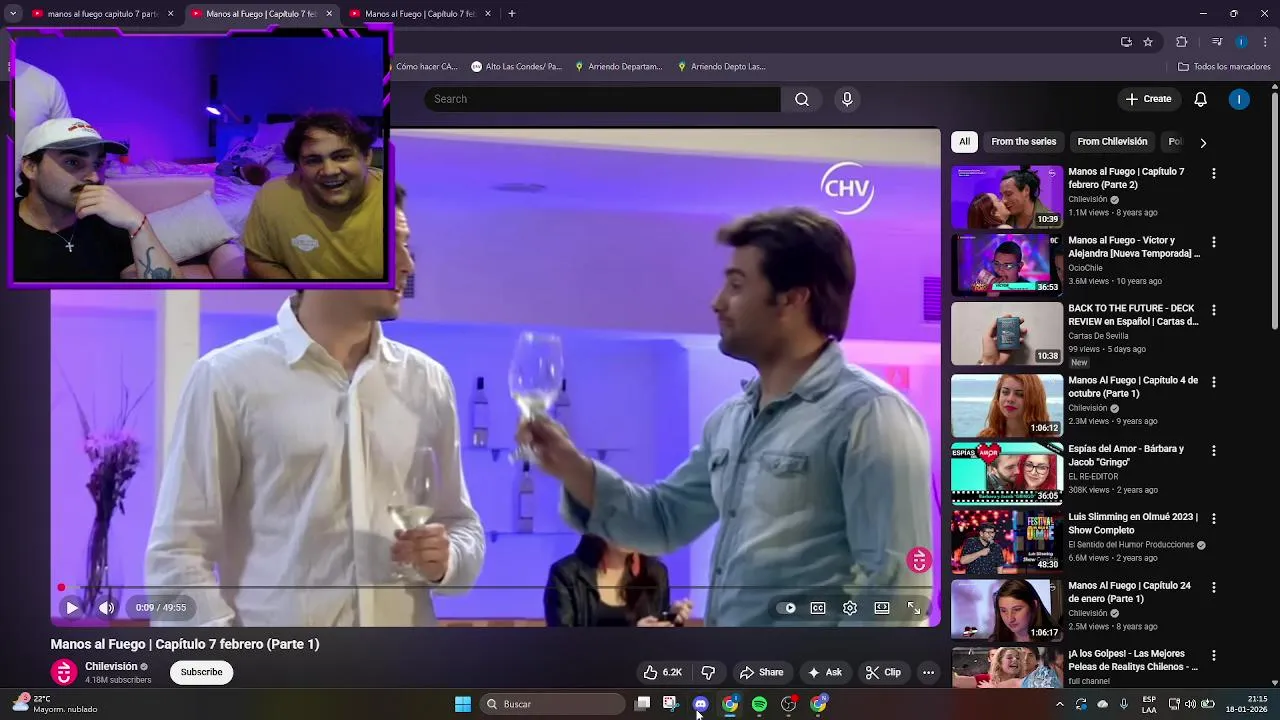Screen dimensions: 1280x720
Task: Subscribe to Chilevisión channel
Action: tap(201, 672)
